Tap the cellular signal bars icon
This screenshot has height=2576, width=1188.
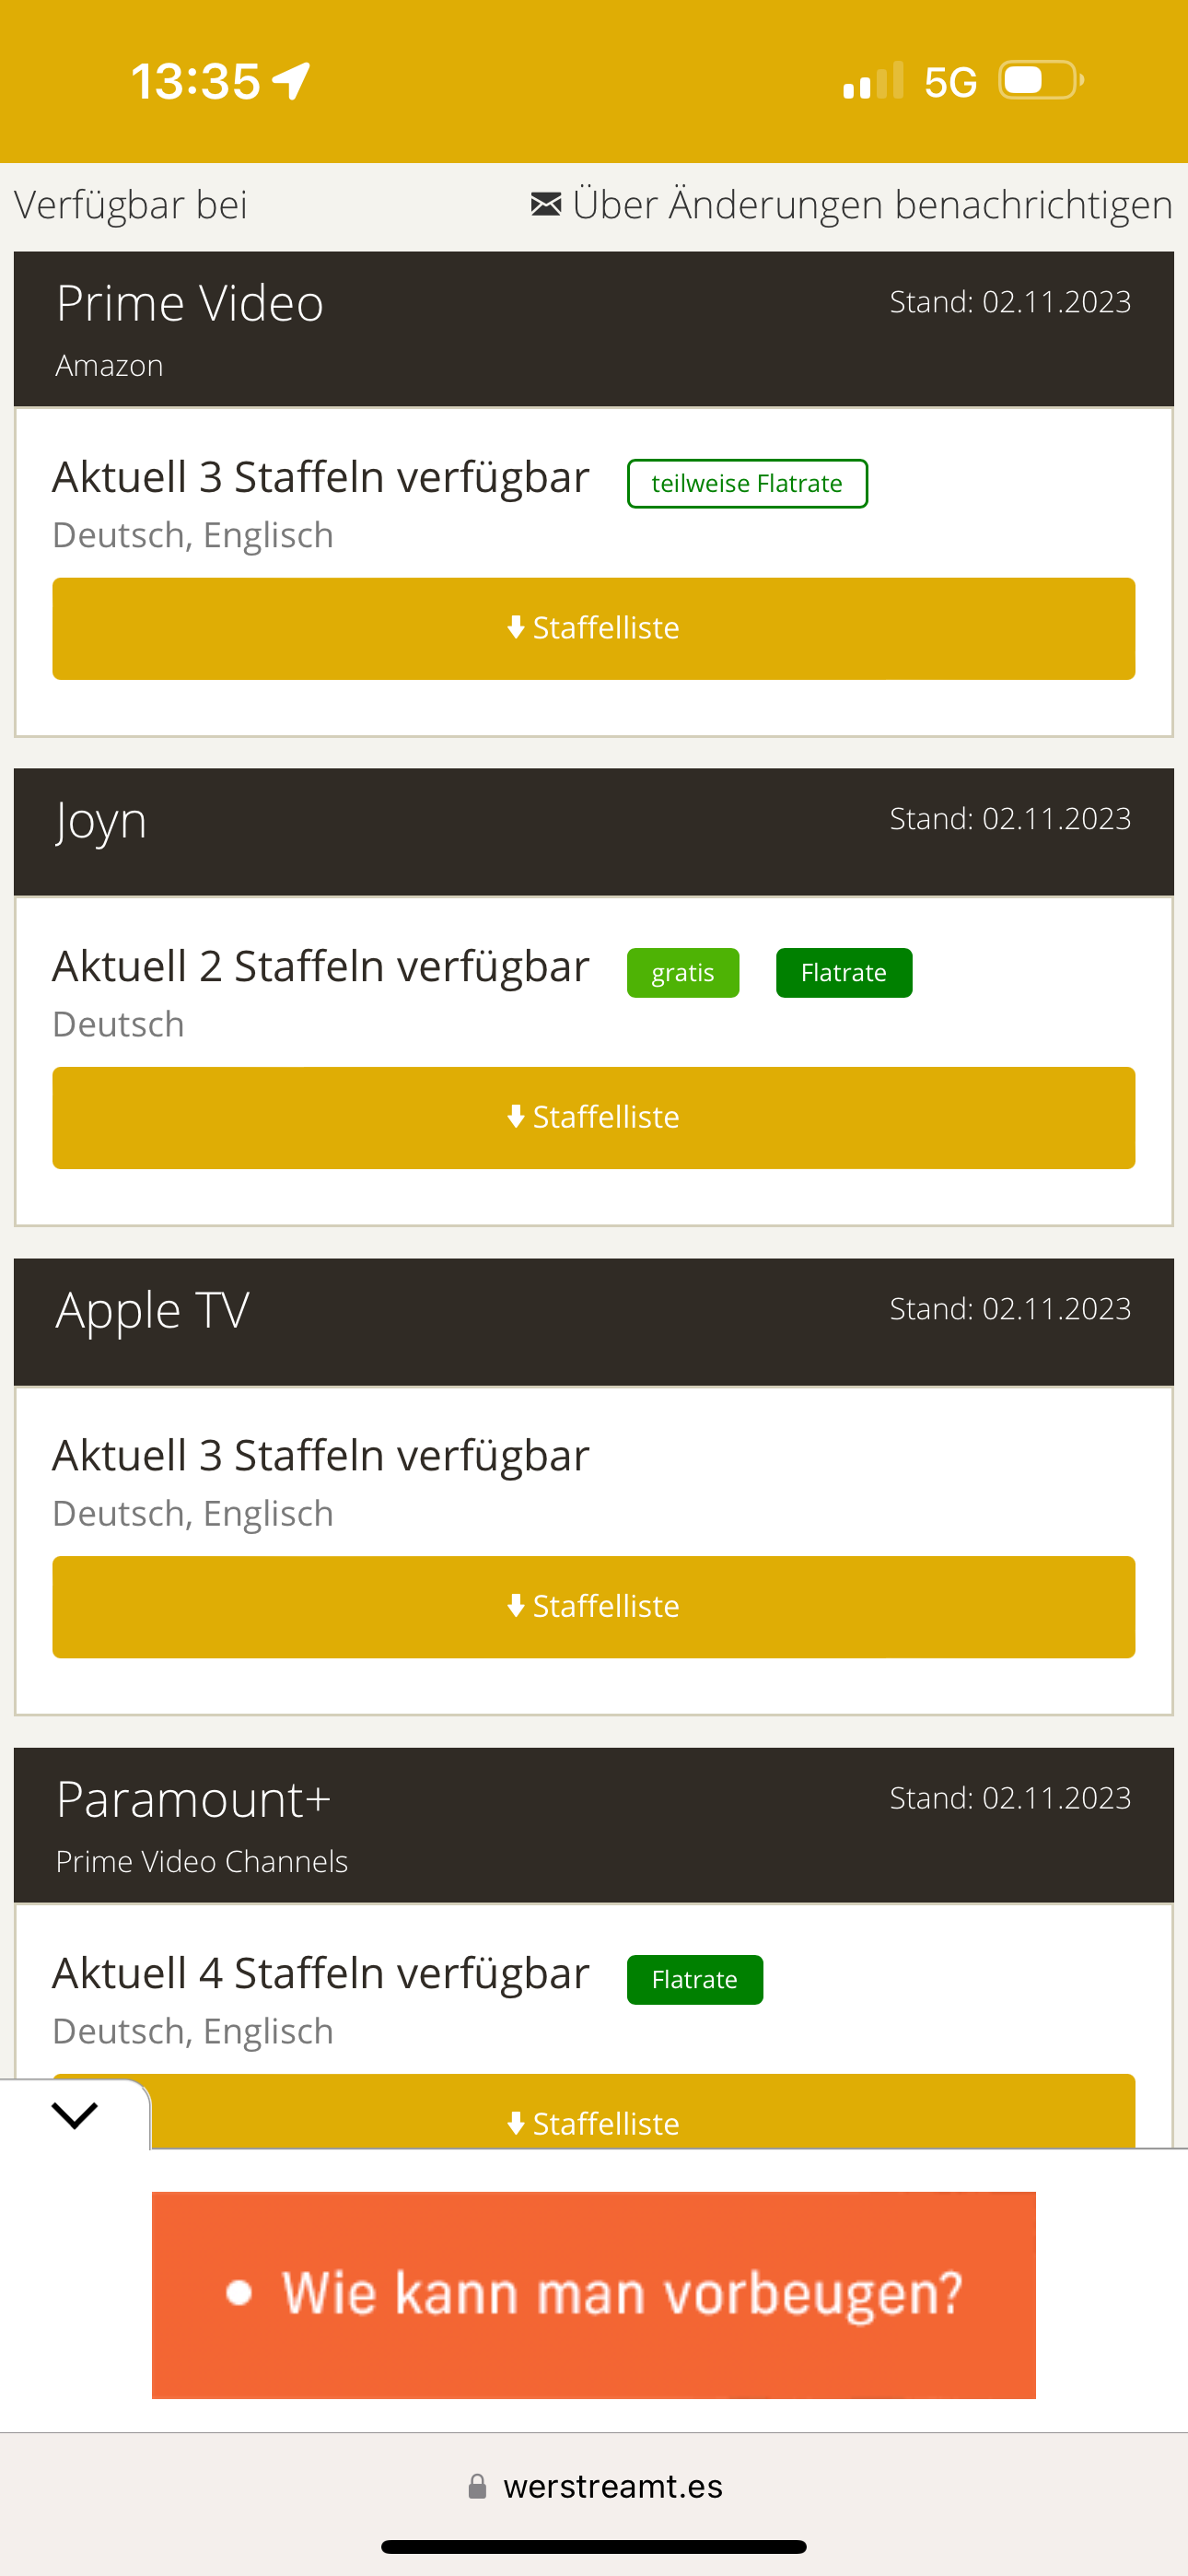873,81
